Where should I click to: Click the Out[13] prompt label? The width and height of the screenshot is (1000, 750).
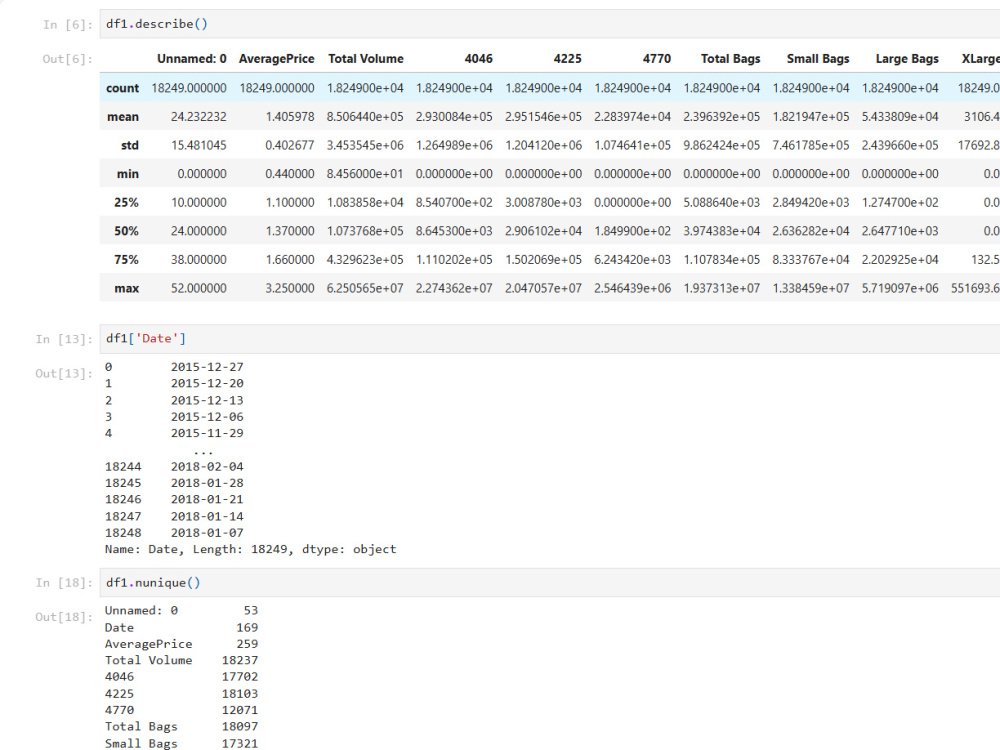coord(64,374)
